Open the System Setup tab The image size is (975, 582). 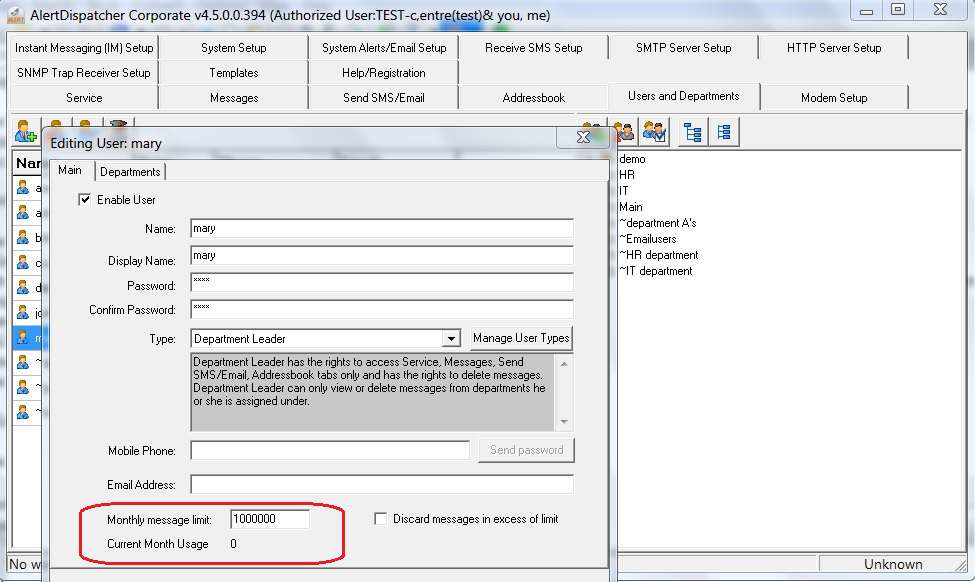234,48
